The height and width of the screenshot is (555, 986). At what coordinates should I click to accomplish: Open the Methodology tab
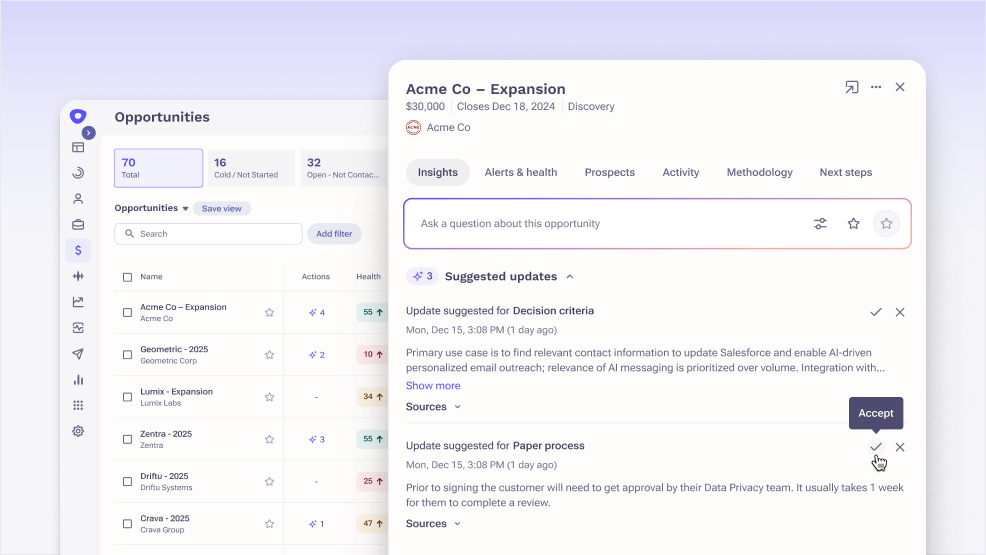(x=760, y=172)
